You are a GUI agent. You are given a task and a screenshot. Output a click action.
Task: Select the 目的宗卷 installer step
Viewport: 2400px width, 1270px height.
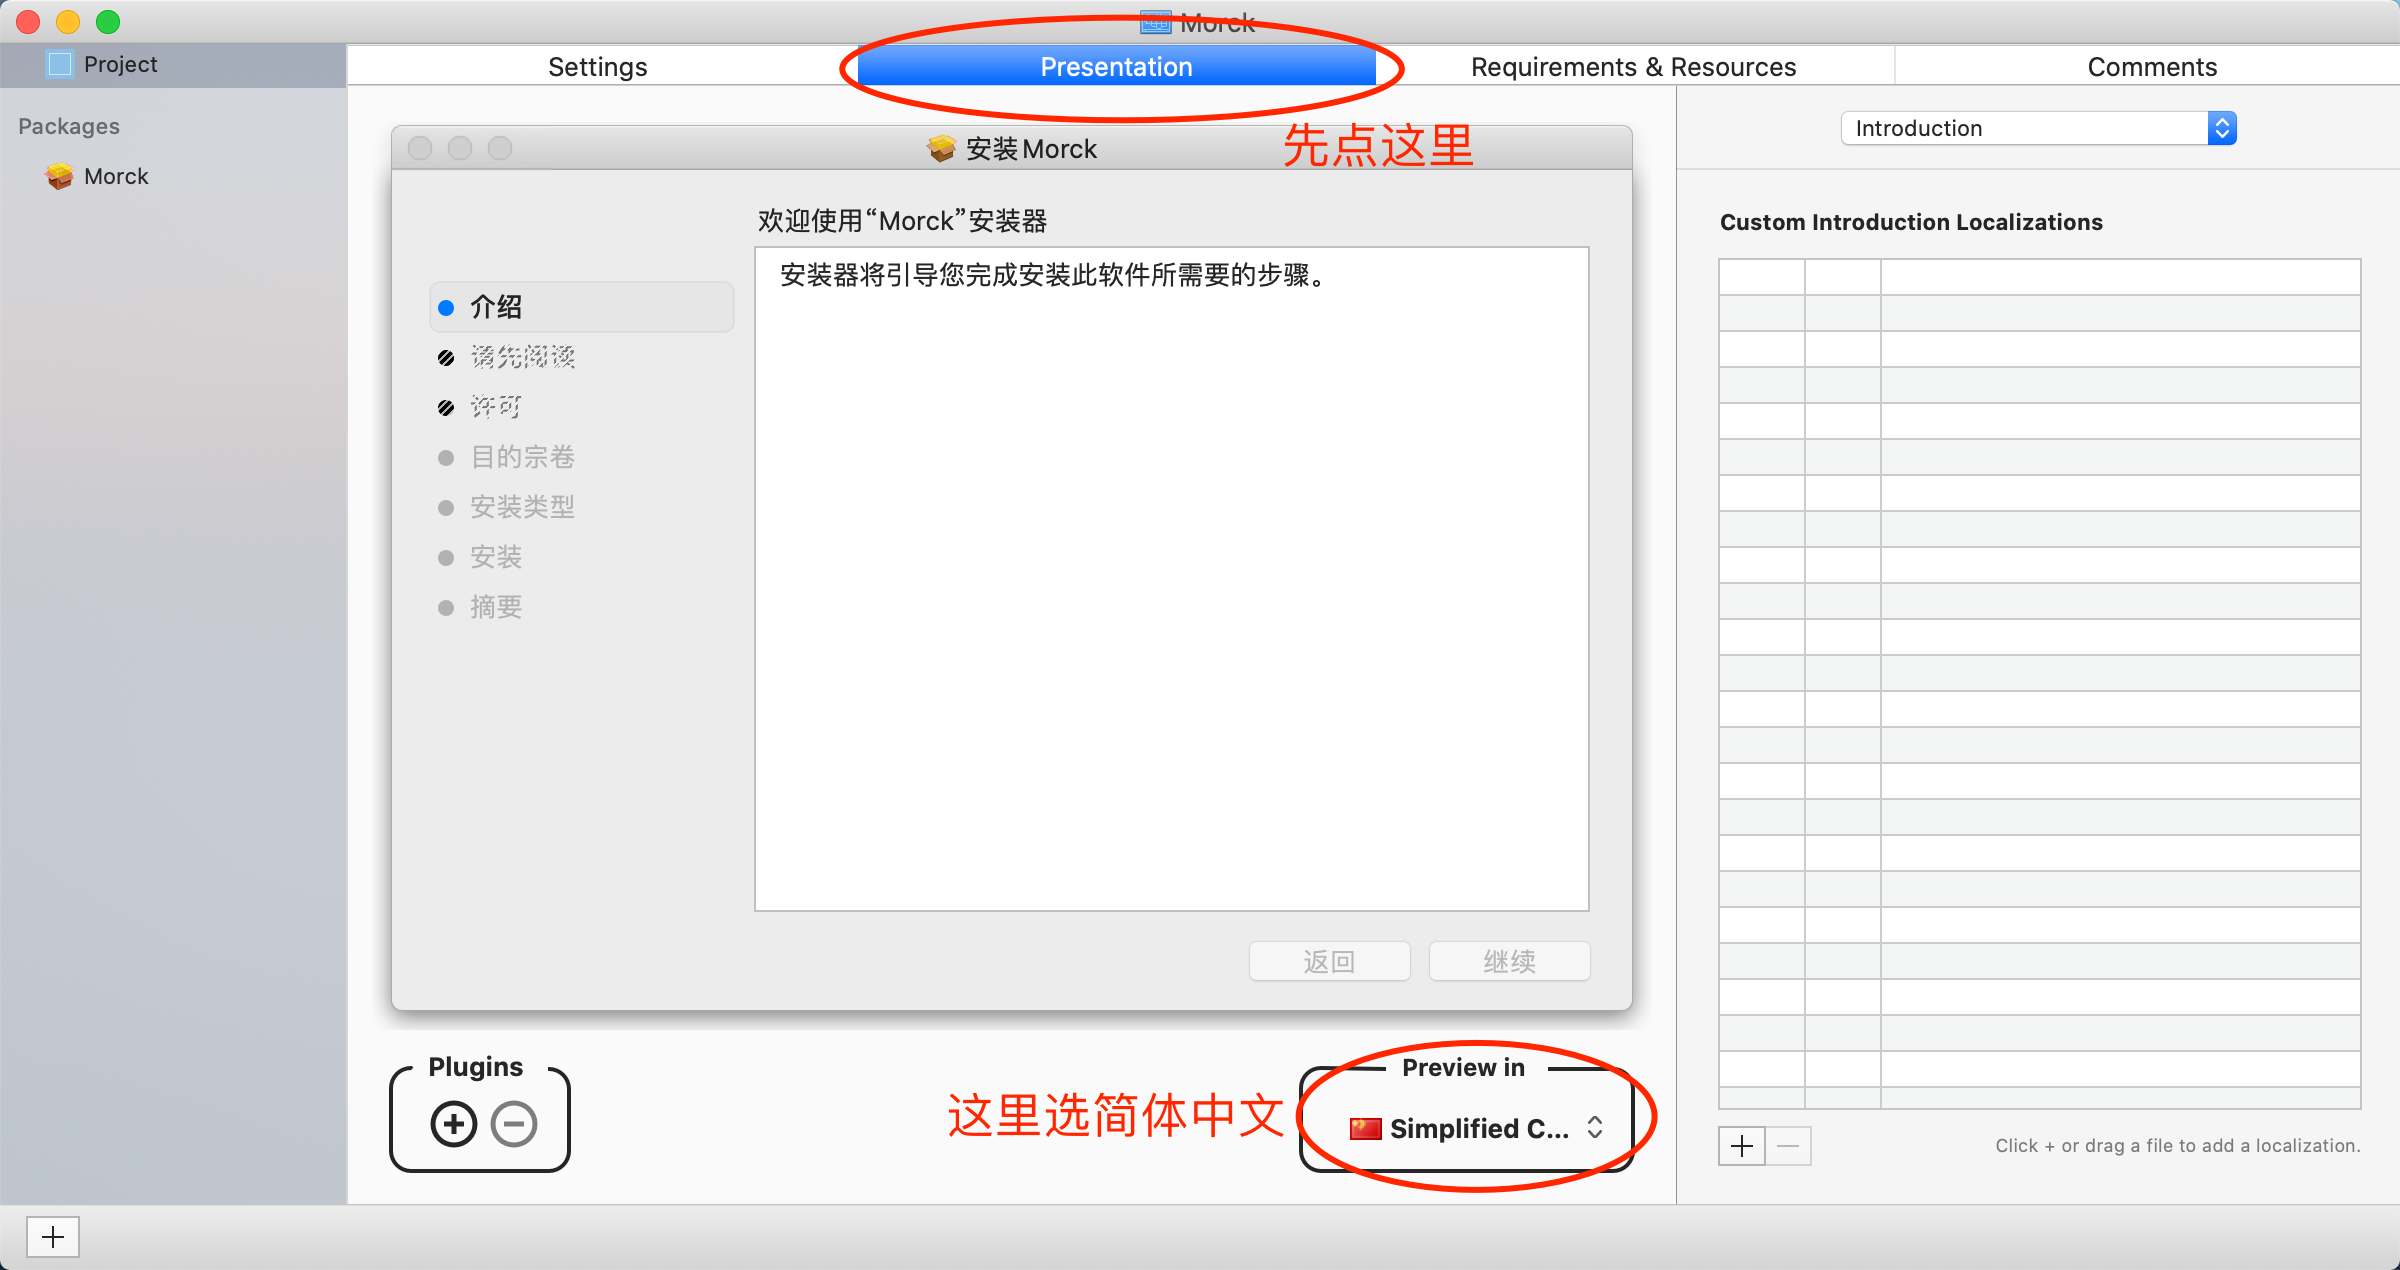[x=522, y=457]
